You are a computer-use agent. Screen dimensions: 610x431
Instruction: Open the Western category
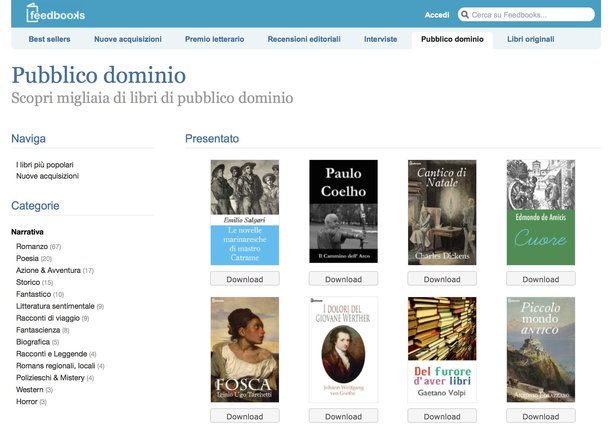point(30,390)
